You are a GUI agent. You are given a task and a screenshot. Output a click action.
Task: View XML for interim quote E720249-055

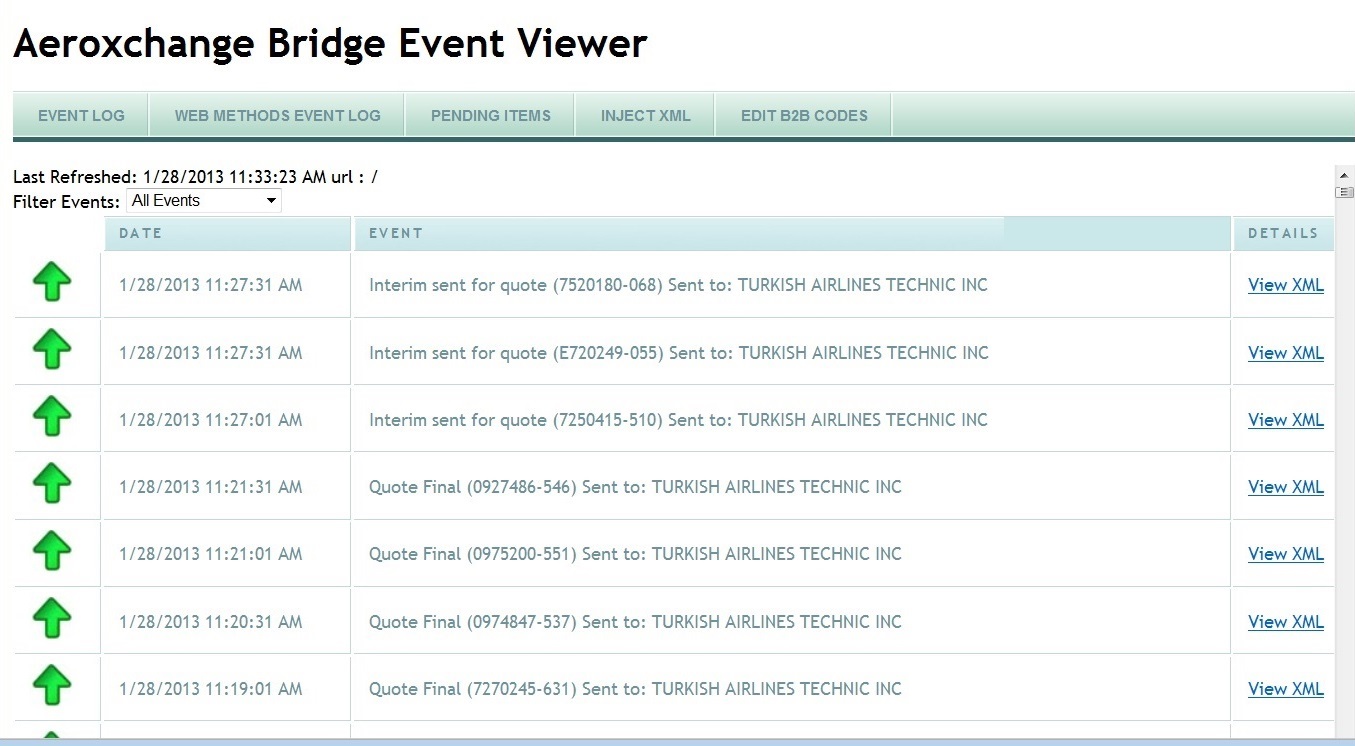pyautogui.click(x=1286, y=353)
